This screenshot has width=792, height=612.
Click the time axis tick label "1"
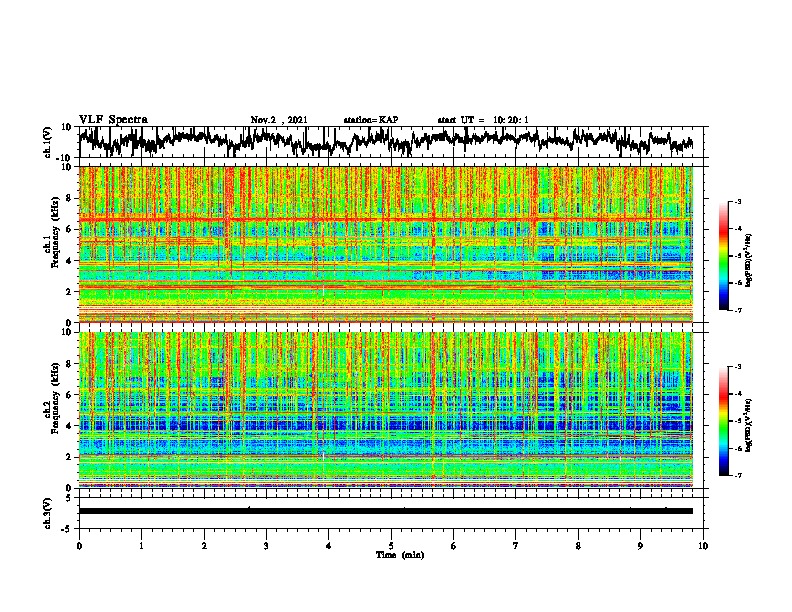pos(141,546)
